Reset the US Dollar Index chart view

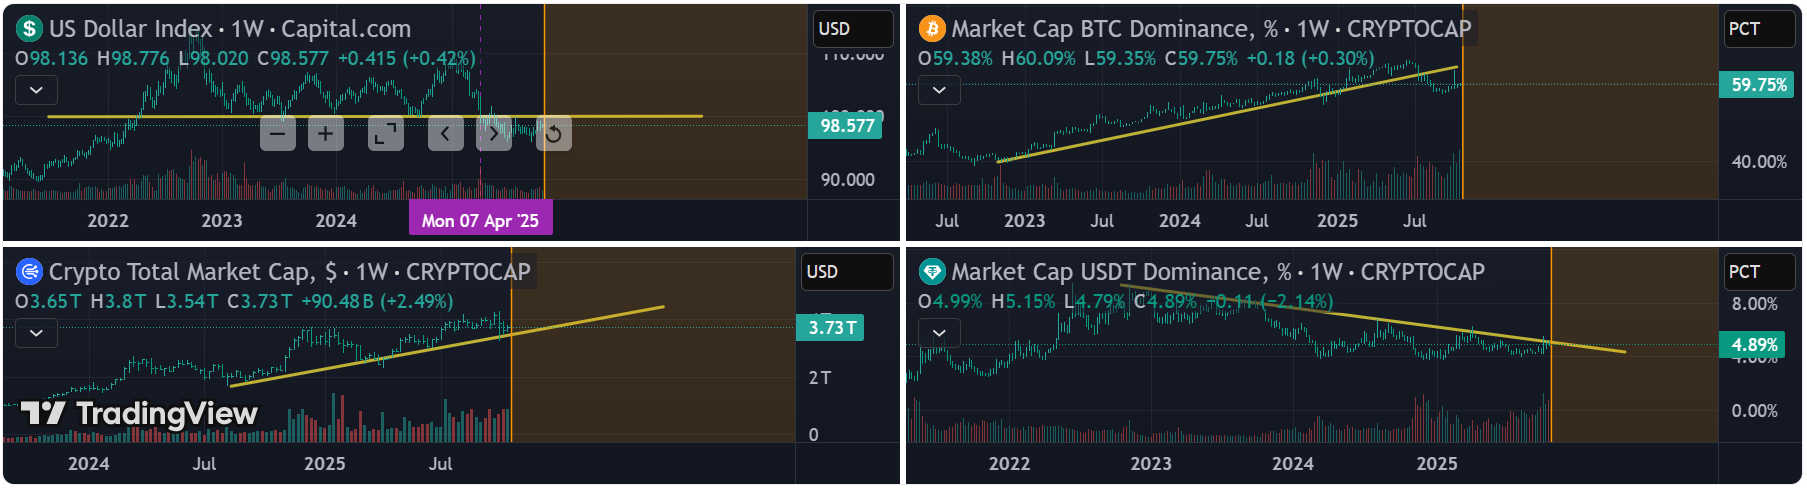[x=553, y=133]
